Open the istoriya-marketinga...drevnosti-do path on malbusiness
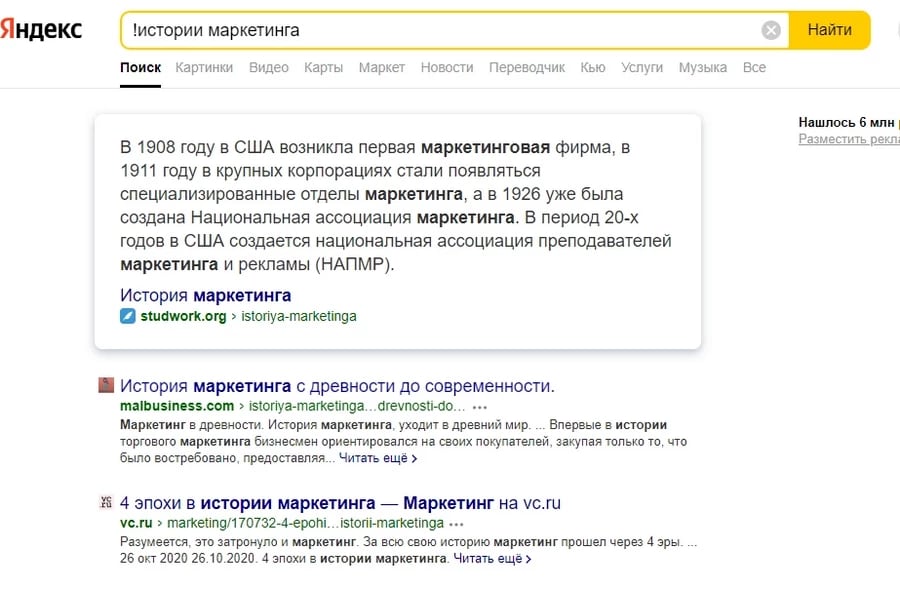Viewport: 900px width, 589px height. 356,406
